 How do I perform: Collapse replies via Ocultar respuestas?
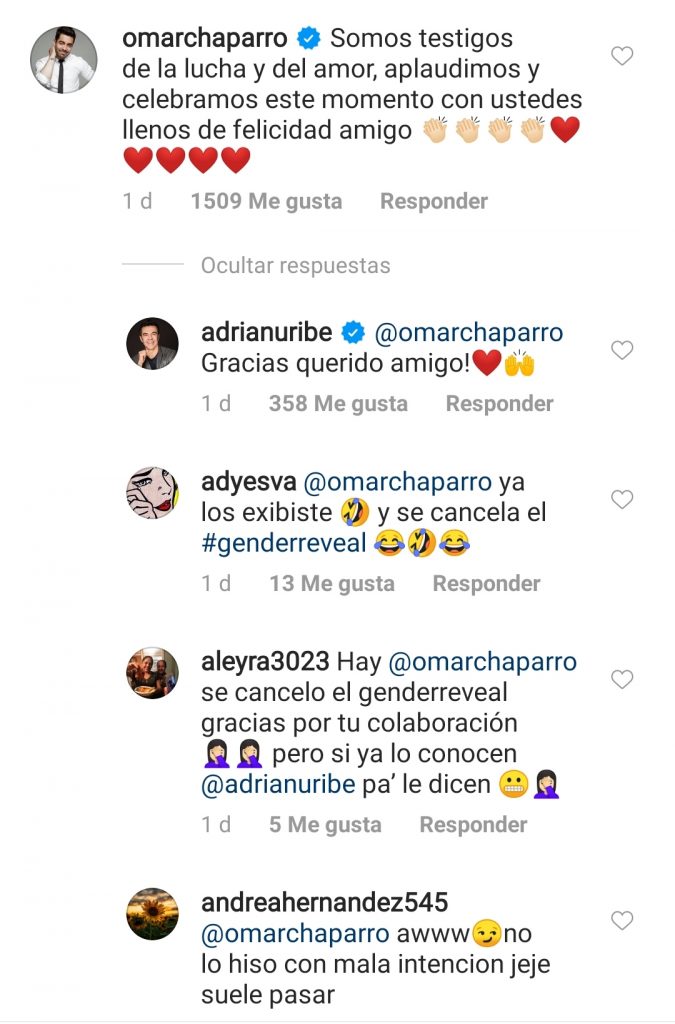click(x=295, y=266)
